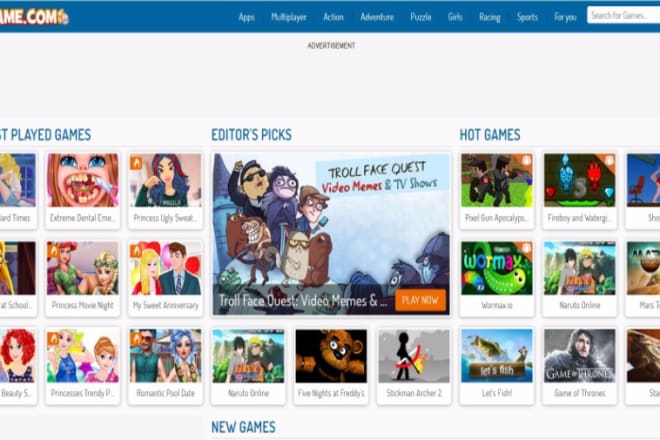
Task: Open the Racing category
Action: point(490,17)
